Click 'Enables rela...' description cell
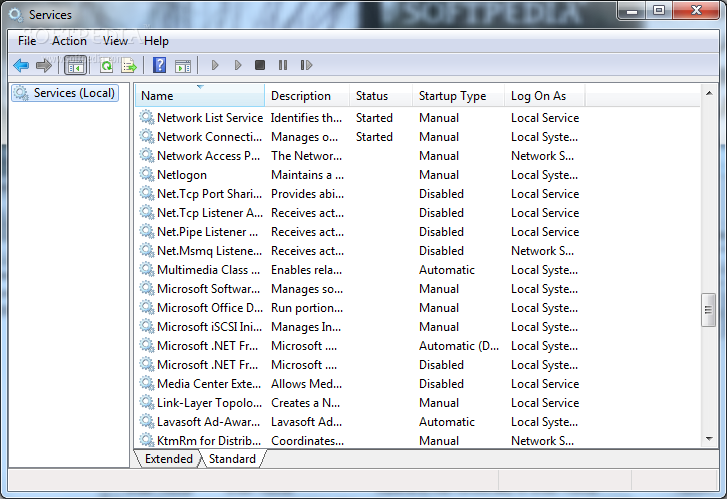 click(306, 270)
